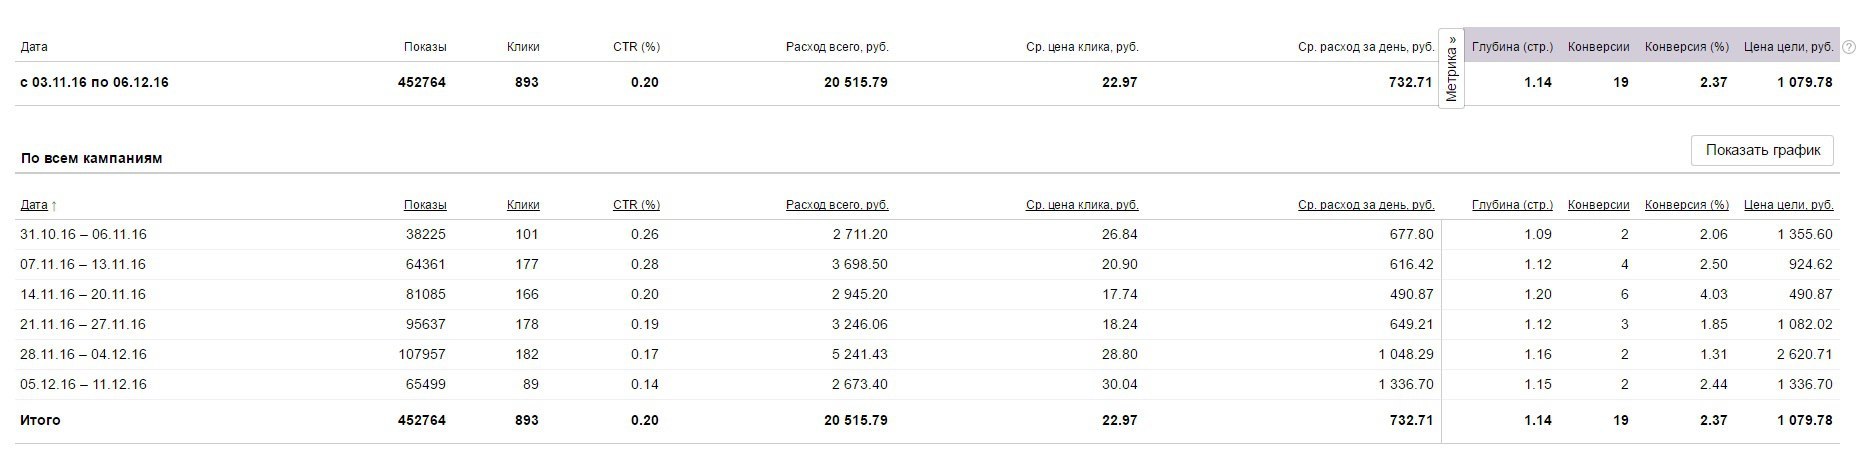This screenshot has width=1872, height=467.
Task: Click the sort arrow icon beside underlined Дата
Action: tap(54, 206)
